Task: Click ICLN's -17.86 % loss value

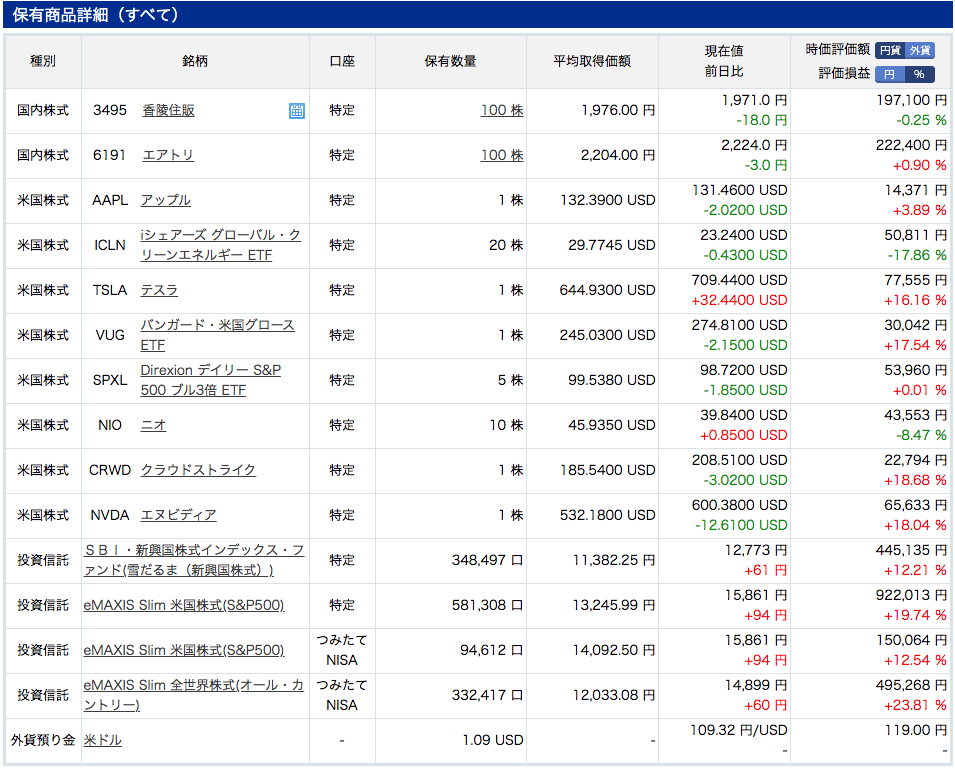Action: [x=917, y=255]
